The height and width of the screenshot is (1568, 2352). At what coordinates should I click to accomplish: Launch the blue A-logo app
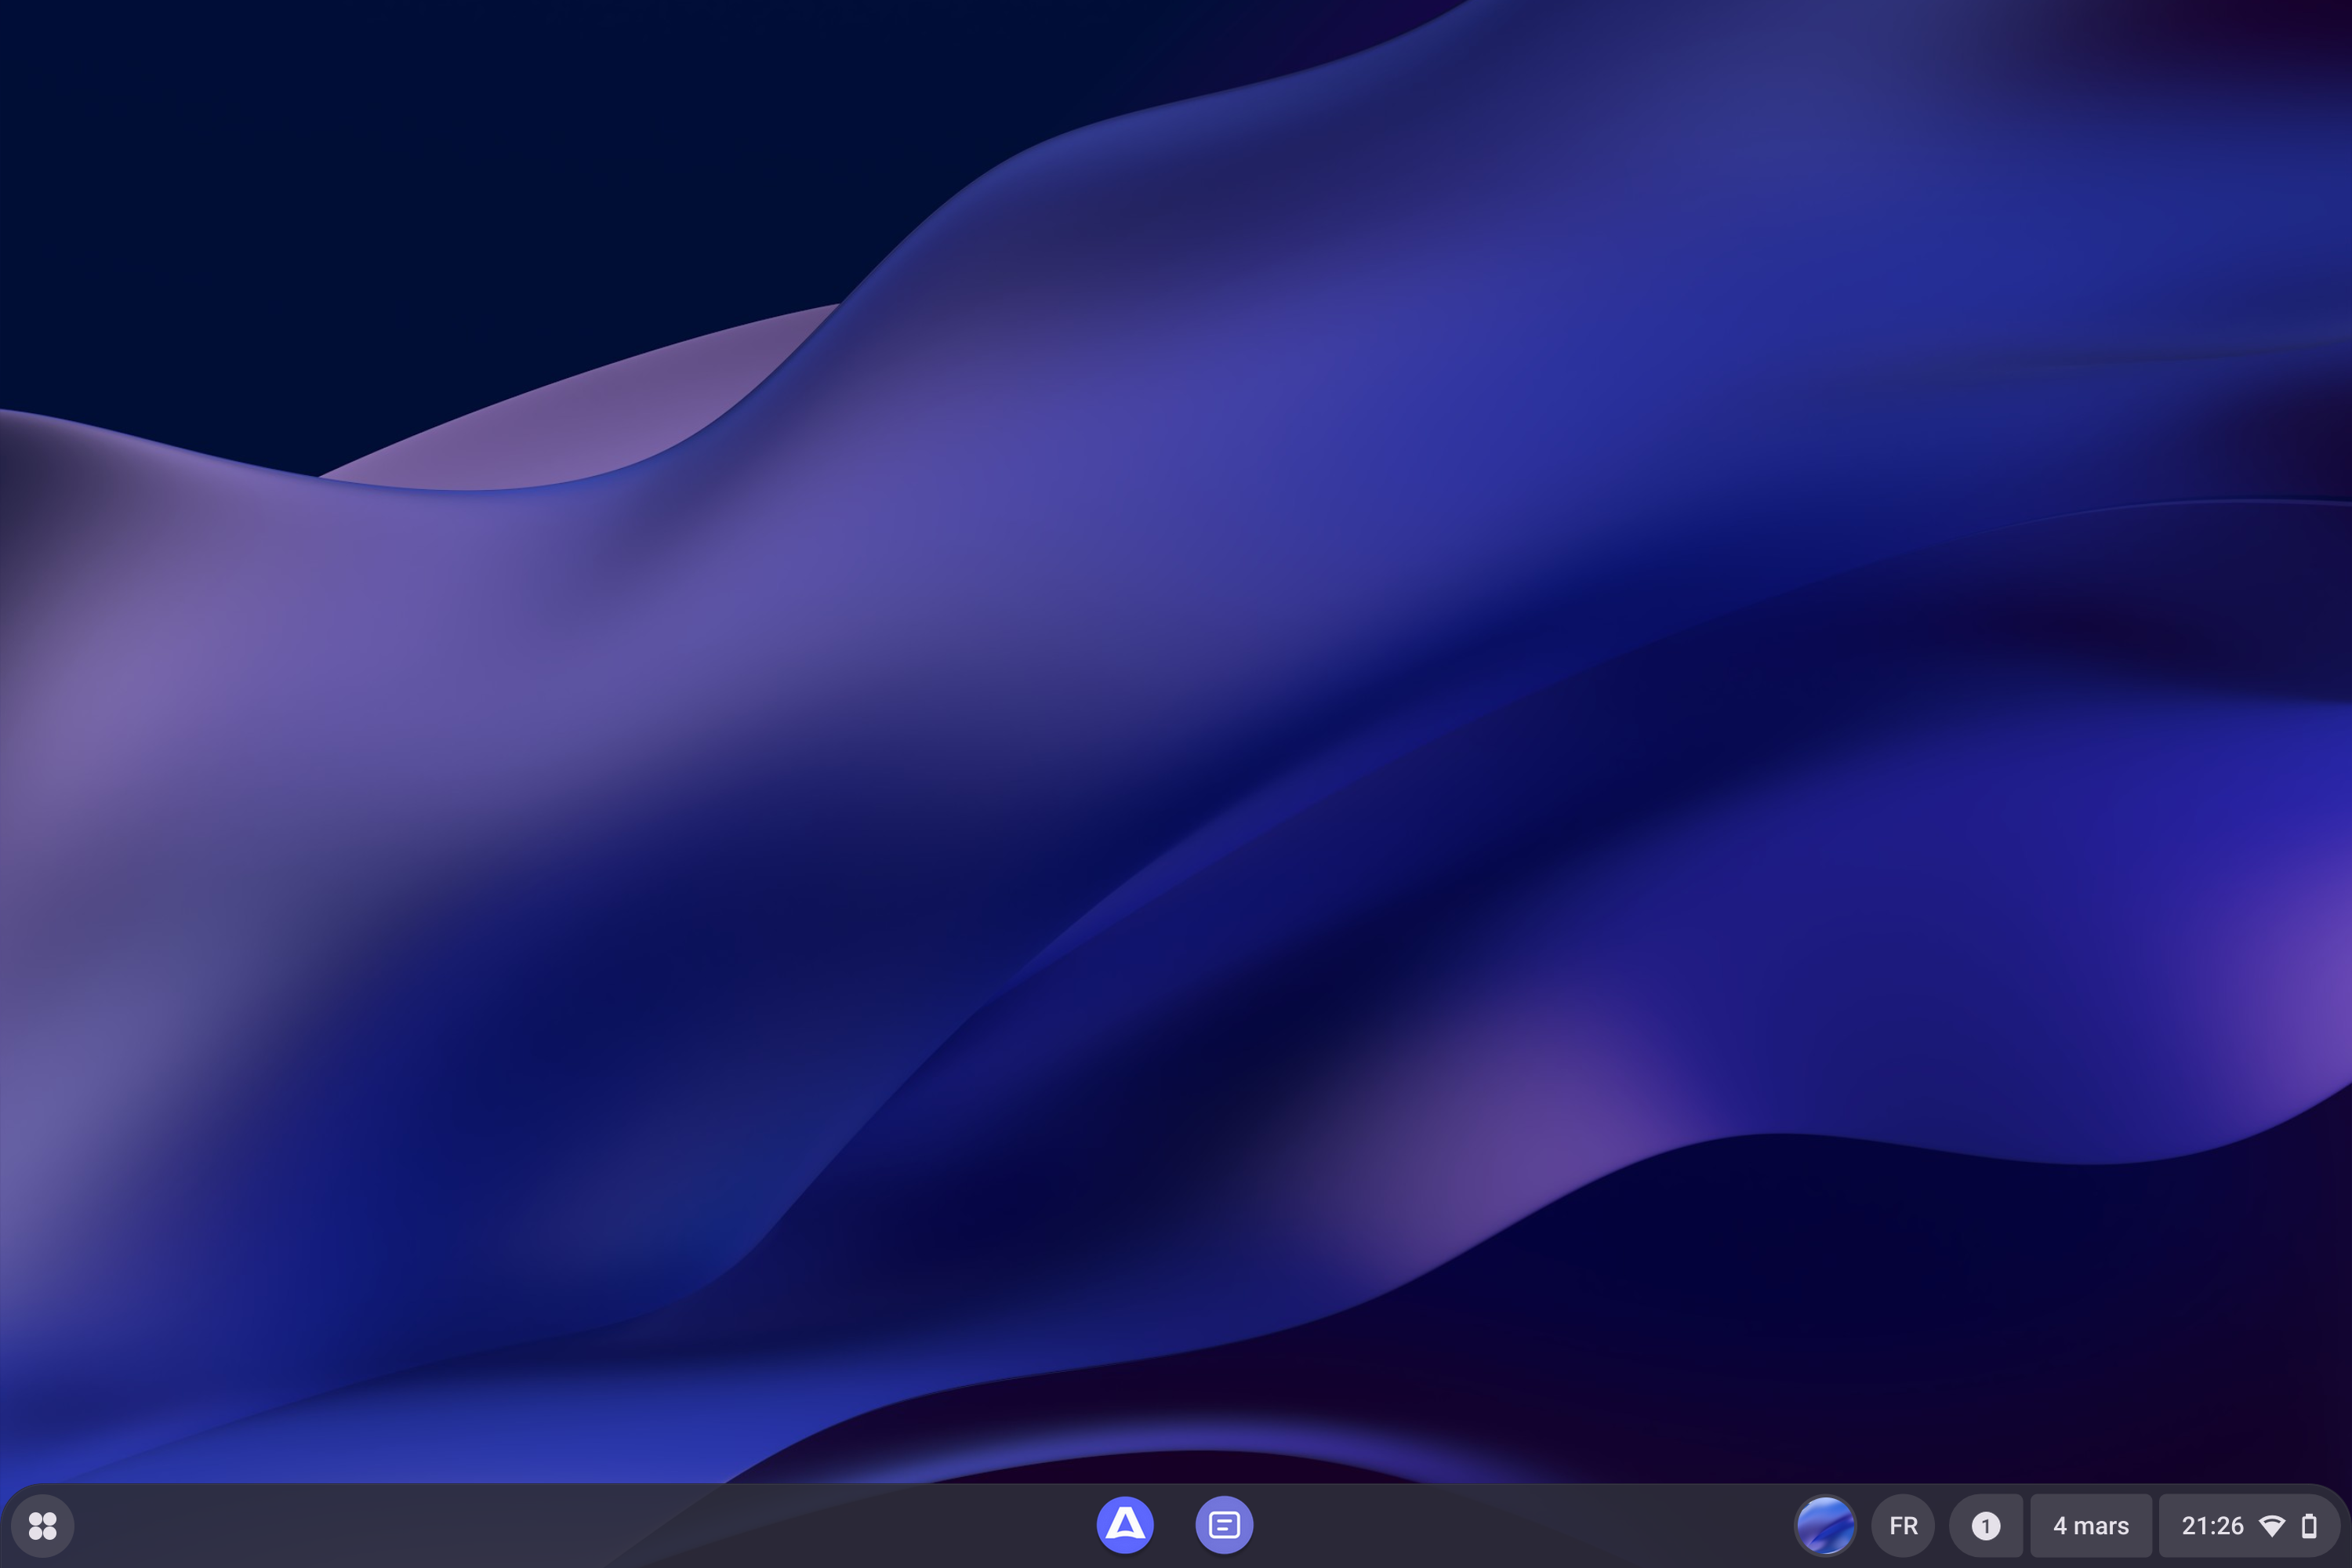coord(1125,1525)
